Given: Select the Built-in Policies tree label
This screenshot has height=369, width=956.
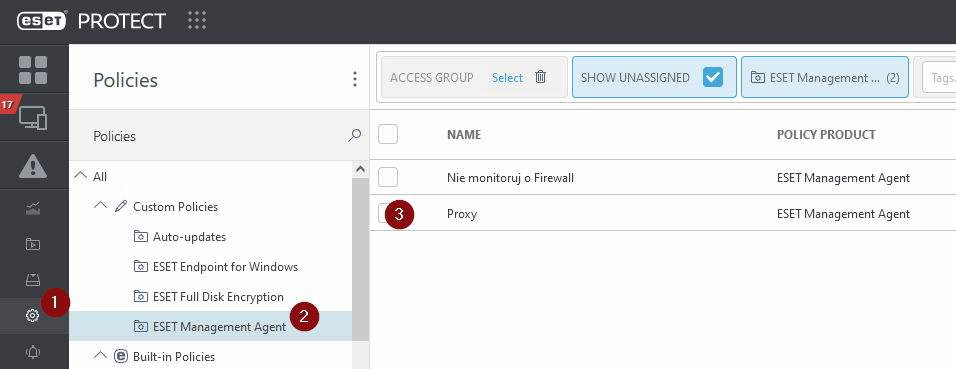Looking at the screenshot, I should [x=174, y=356].
